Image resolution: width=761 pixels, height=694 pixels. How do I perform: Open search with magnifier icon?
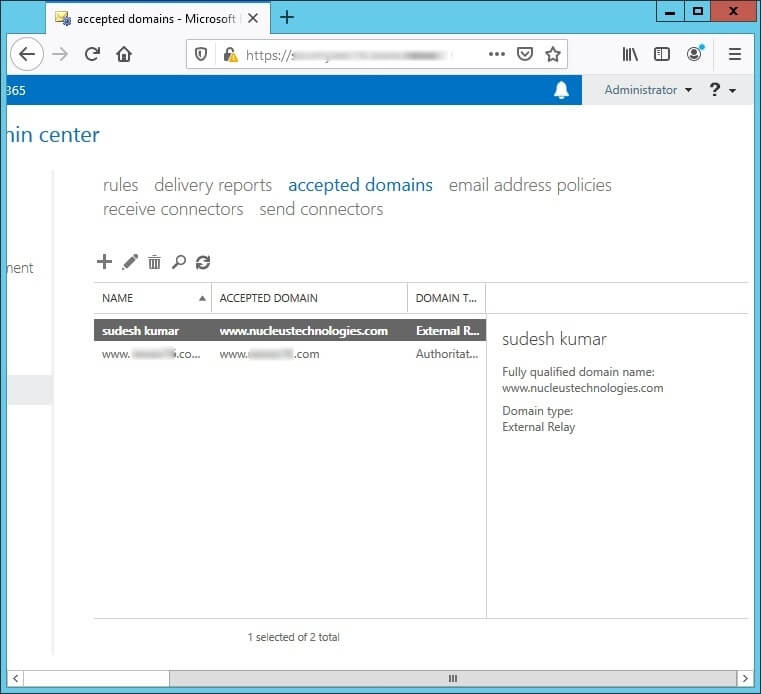click(179, 262)
